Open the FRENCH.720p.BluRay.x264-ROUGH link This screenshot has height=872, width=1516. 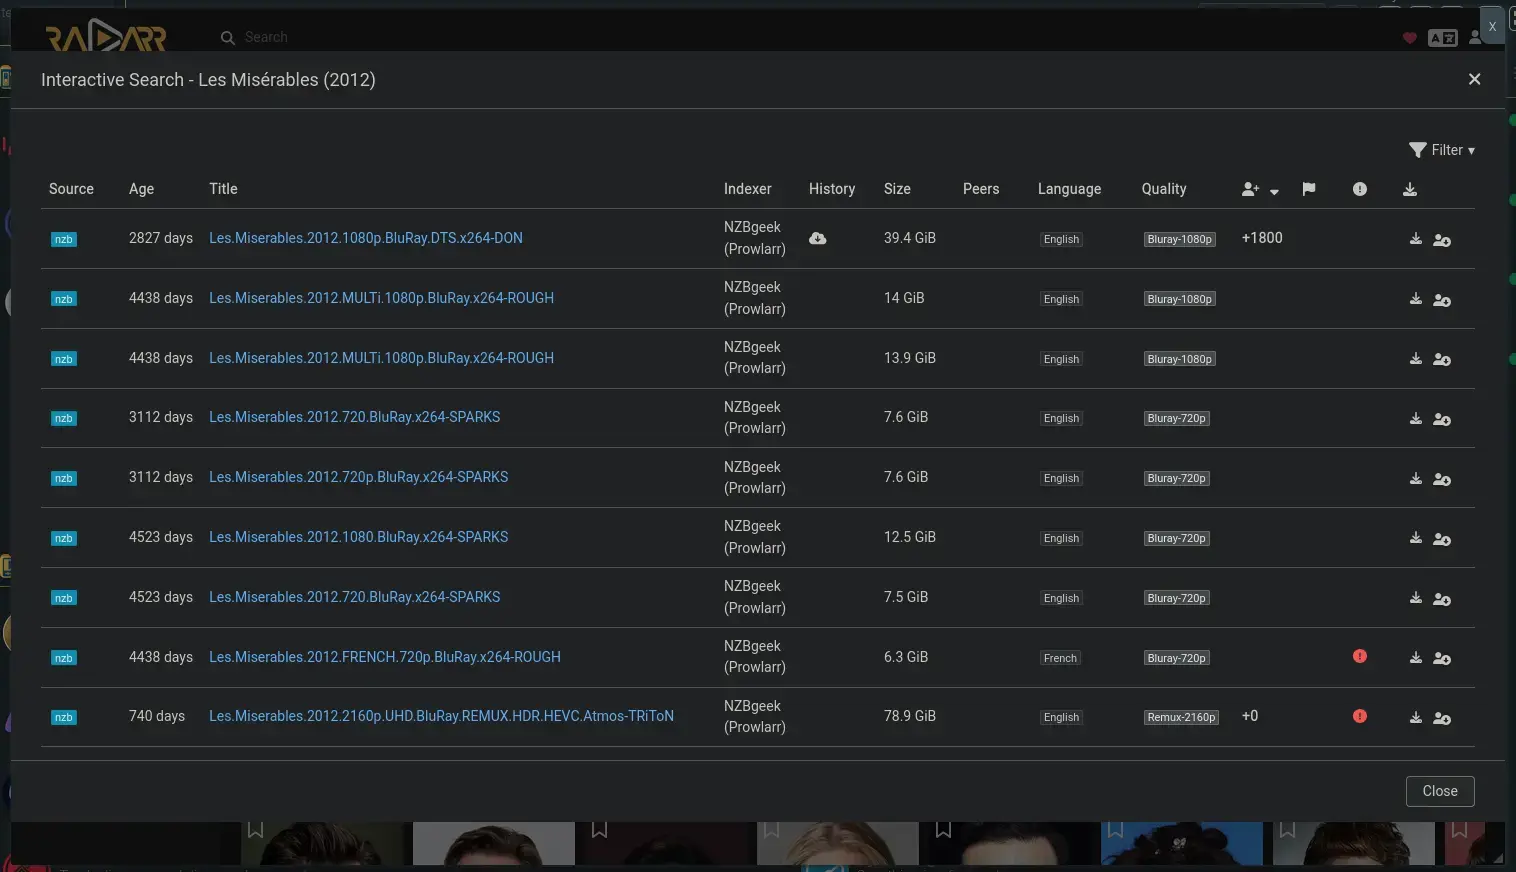point(385,657)
